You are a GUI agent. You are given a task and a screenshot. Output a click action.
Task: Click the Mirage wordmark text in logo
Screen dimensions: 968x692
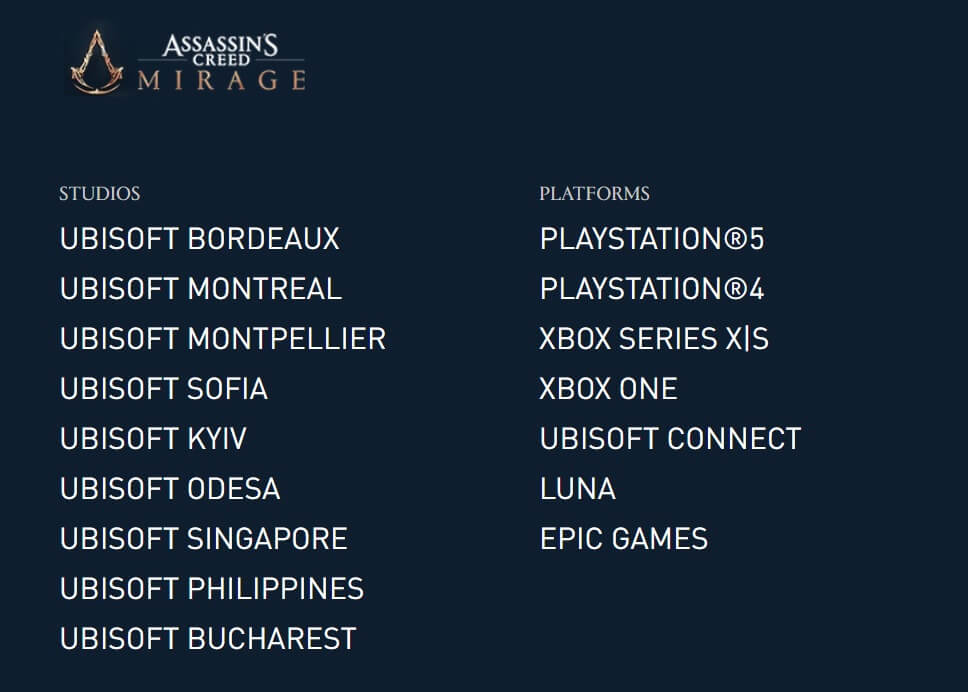pos(222,80)
